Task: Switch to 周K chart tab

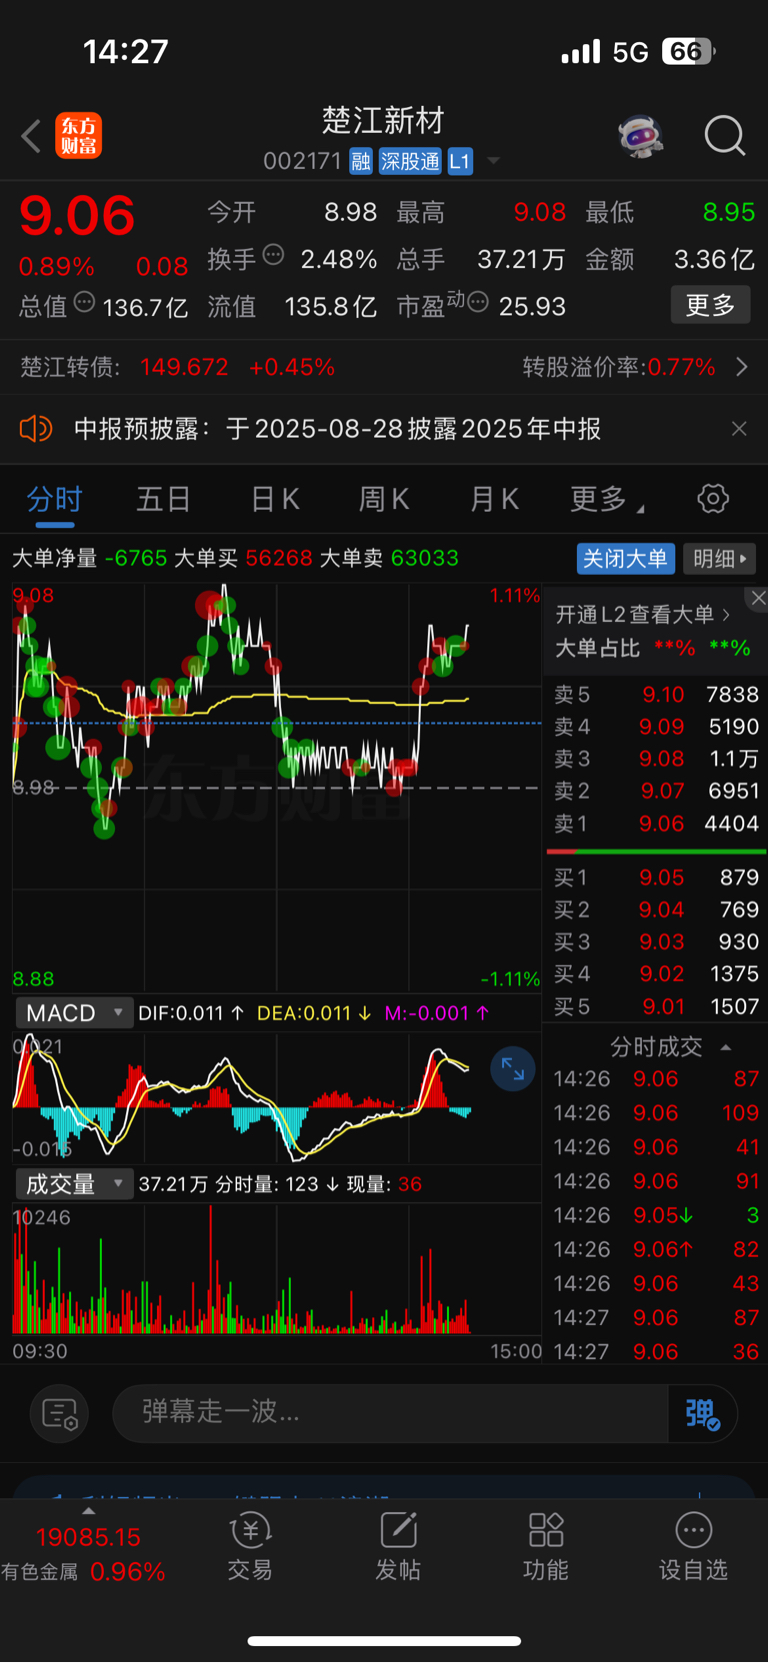Action: click(384, 499)
